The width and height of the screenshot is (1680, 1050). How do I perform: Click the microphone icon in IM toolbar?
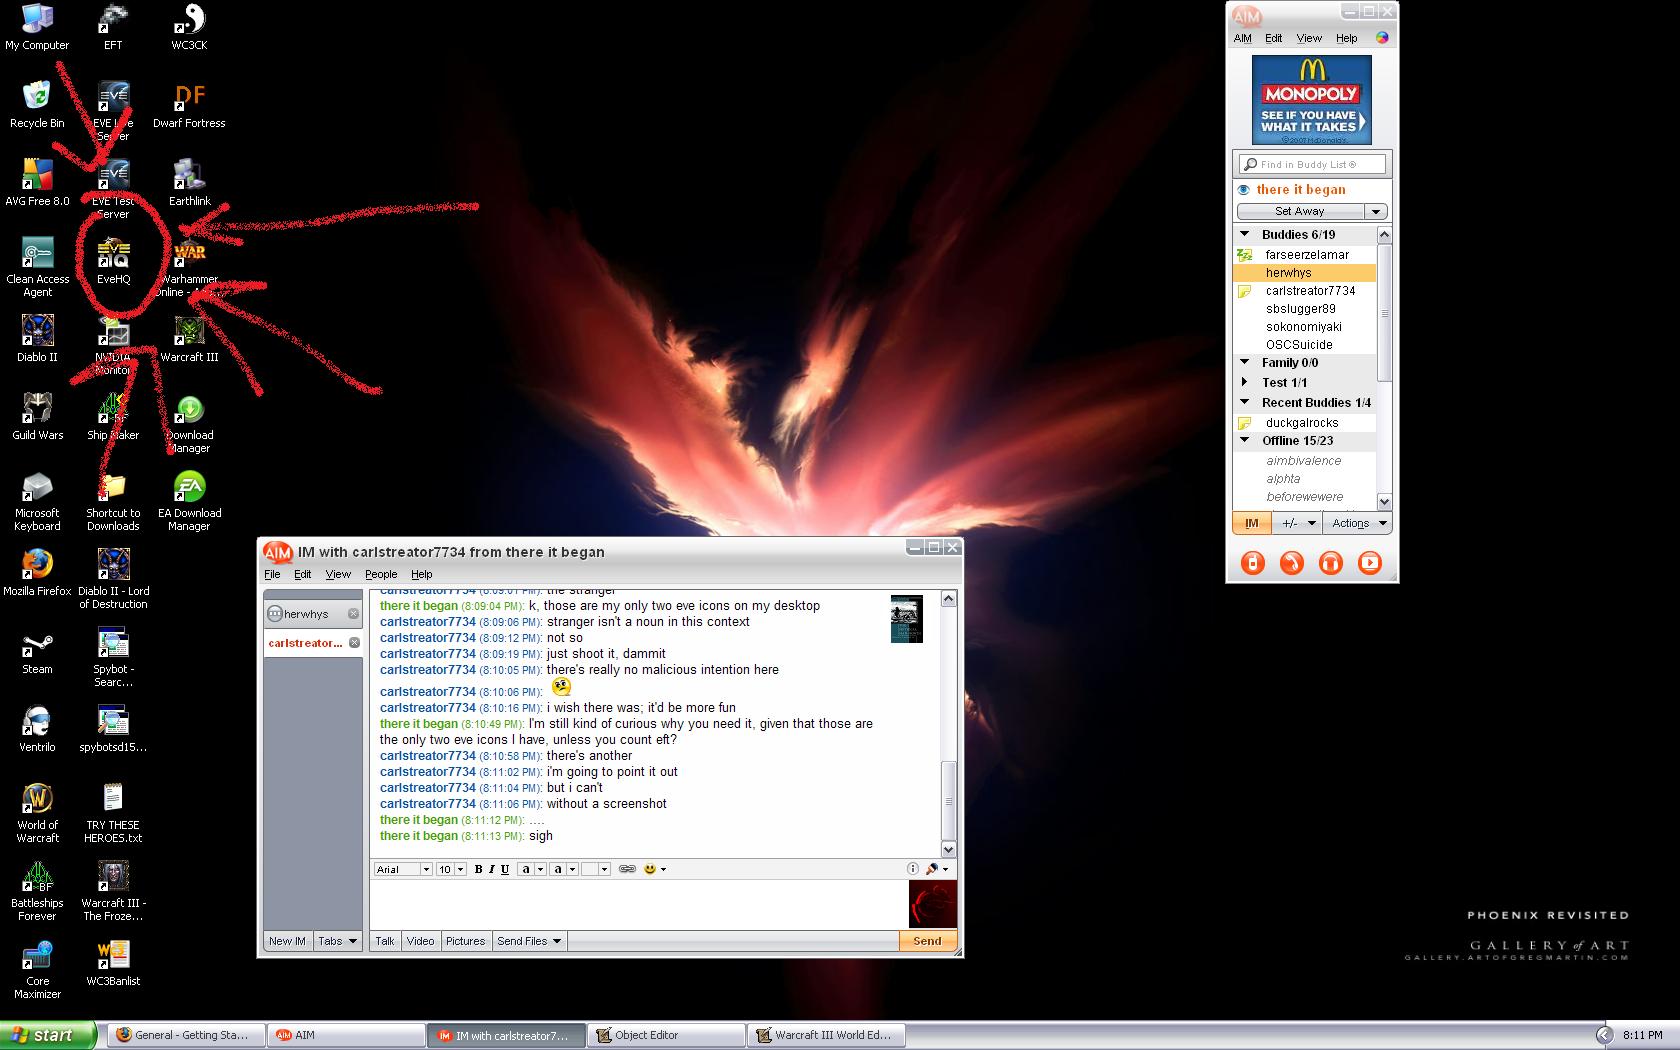point(932,869)
